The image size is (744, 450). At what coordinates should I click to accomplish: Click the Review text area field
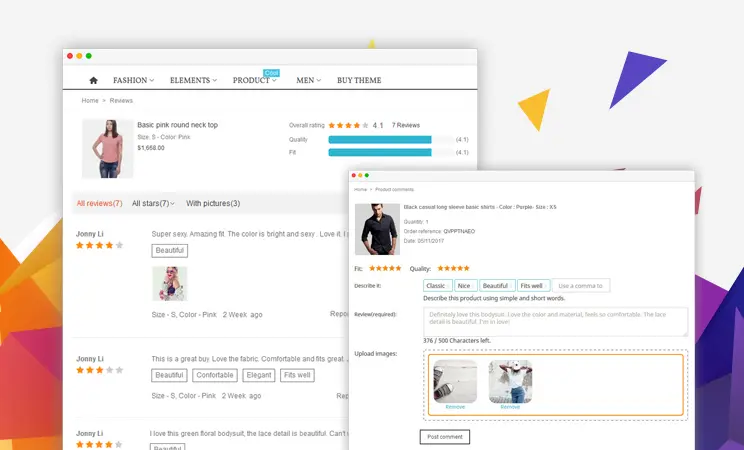pos(555,321)
